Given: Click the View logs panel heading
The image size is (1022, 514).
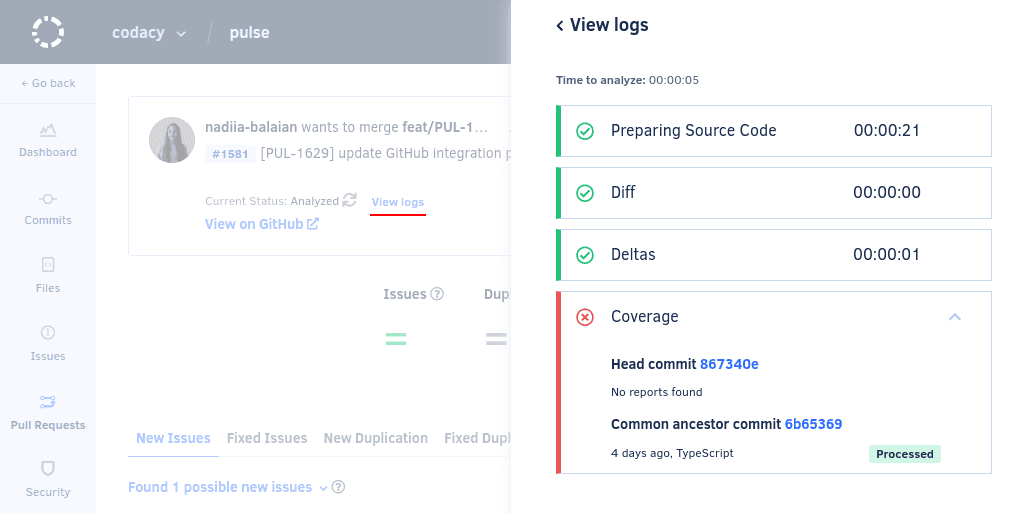Looking at the screenshot, I should (x=609, y=25).
